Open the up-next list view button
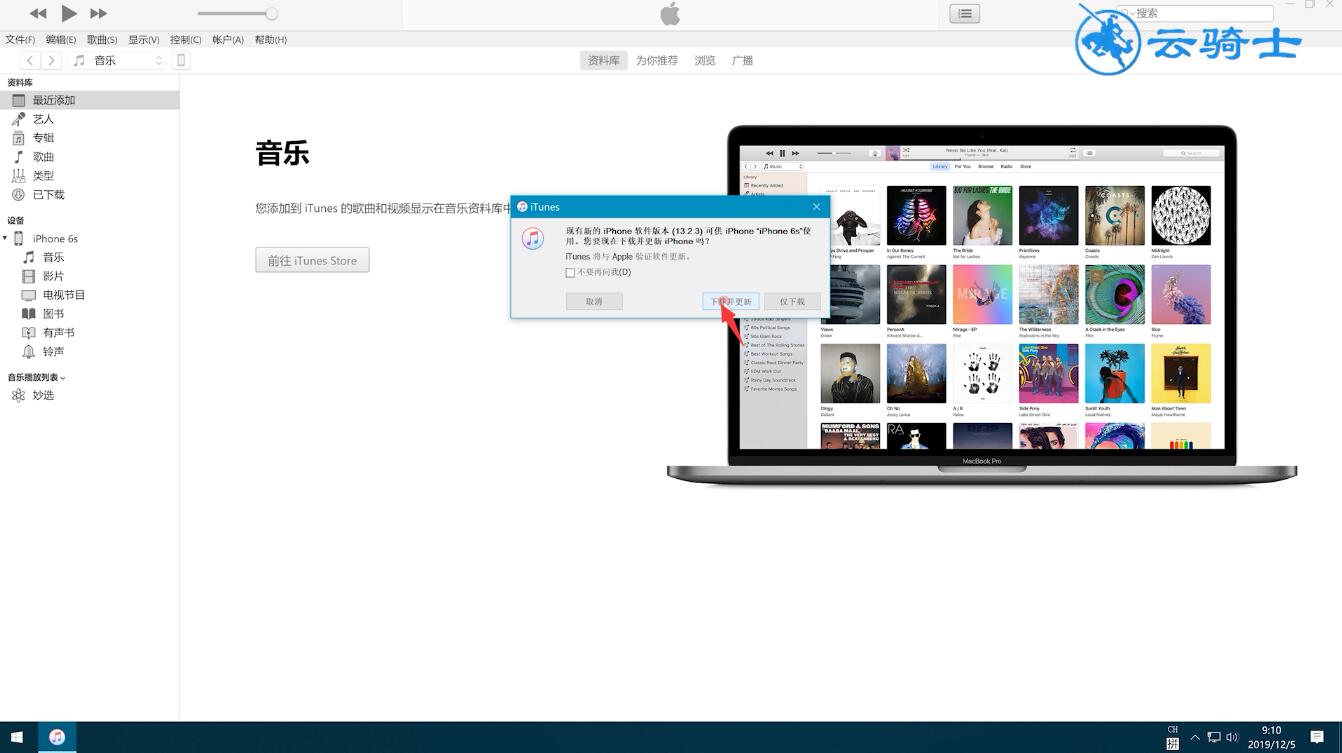Screen dimensions: 1342x753 tap(965, 14)
